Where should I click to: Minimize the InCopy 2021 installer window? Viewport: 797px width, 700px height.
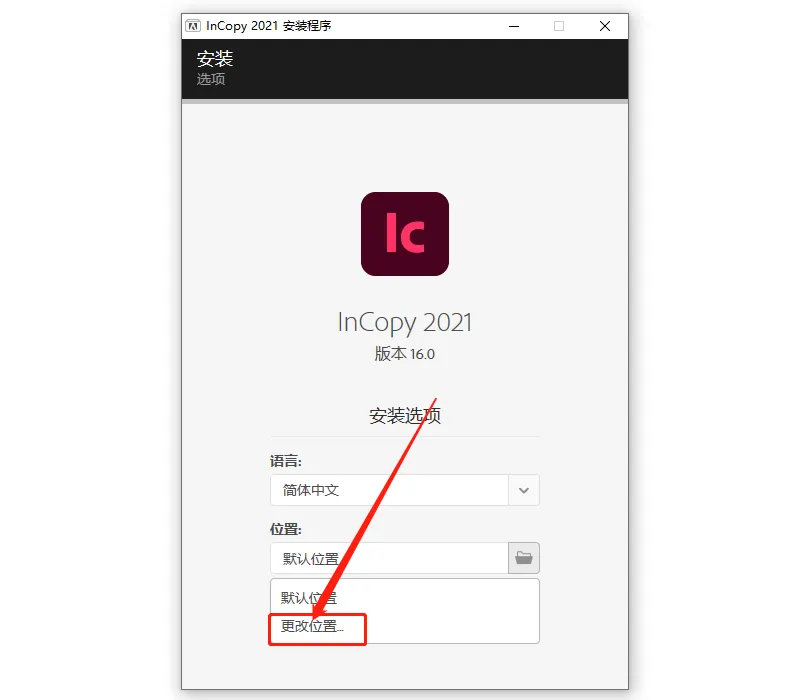click(514, 26)
